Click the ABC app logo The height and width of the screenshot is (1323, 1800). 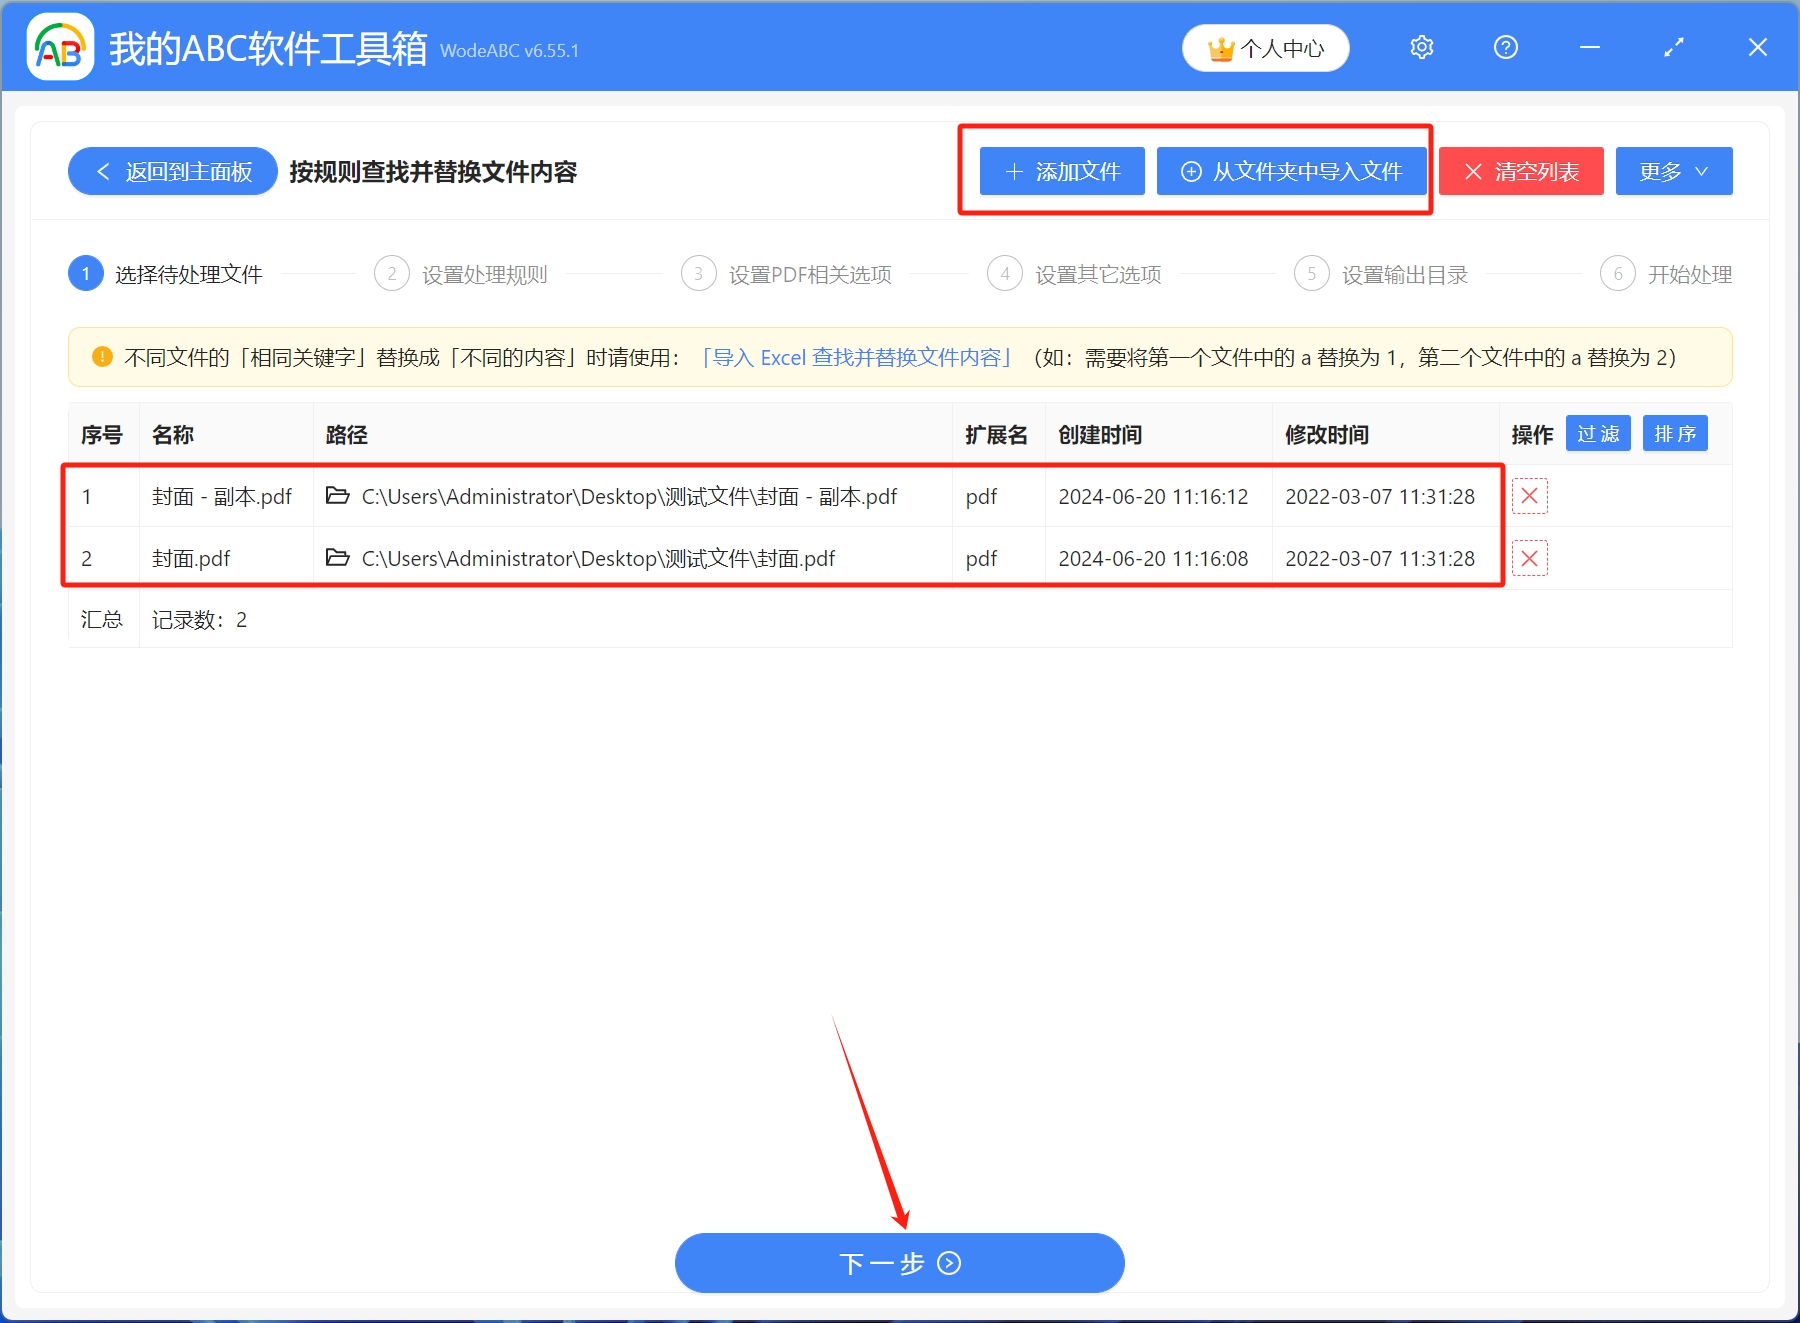point(60,46)
